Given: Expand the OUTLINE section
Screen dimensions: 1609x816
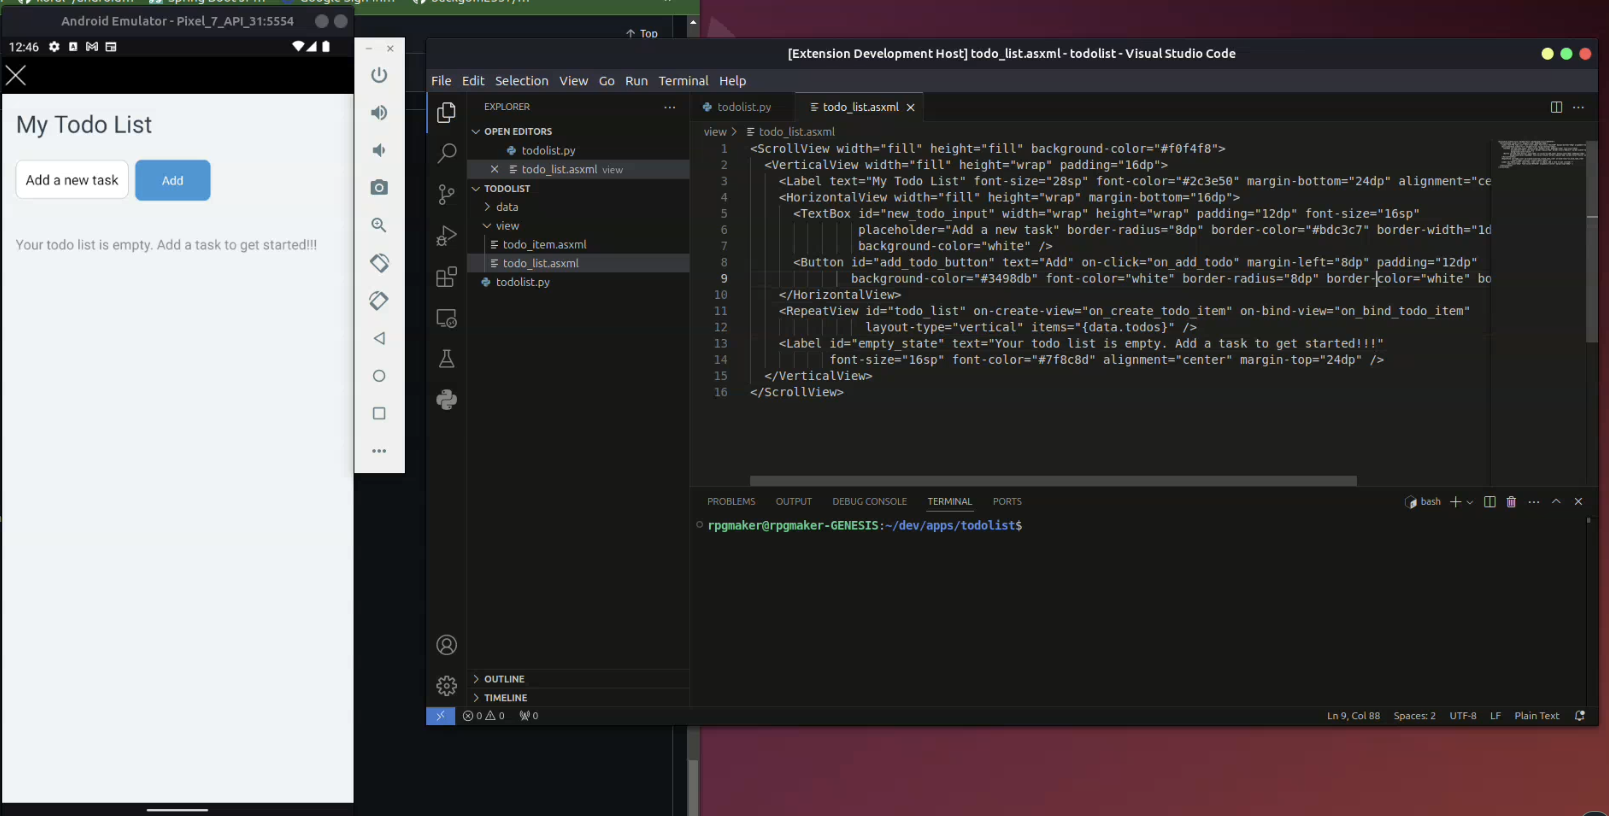Looking at the screenshot, I should [x=504, y=679].
